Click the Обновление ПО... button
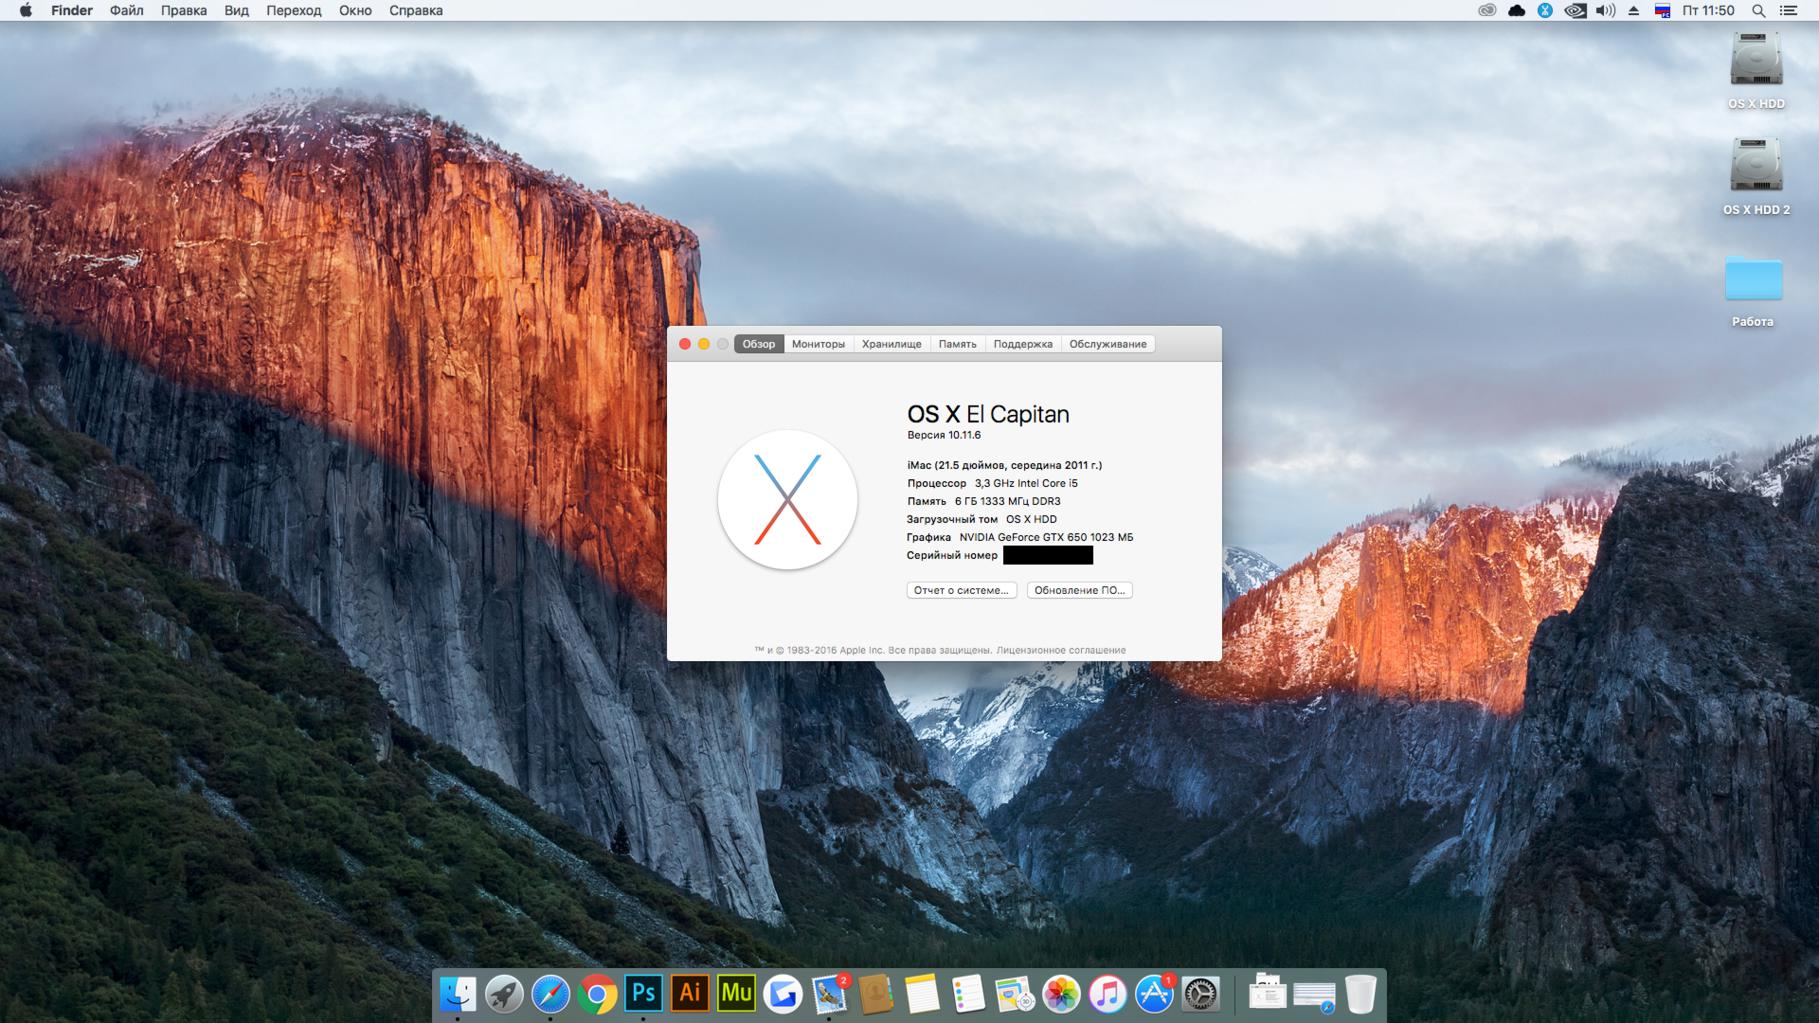The width and height of the screenshot is (1819, 1023). (x=1079, y=590)
